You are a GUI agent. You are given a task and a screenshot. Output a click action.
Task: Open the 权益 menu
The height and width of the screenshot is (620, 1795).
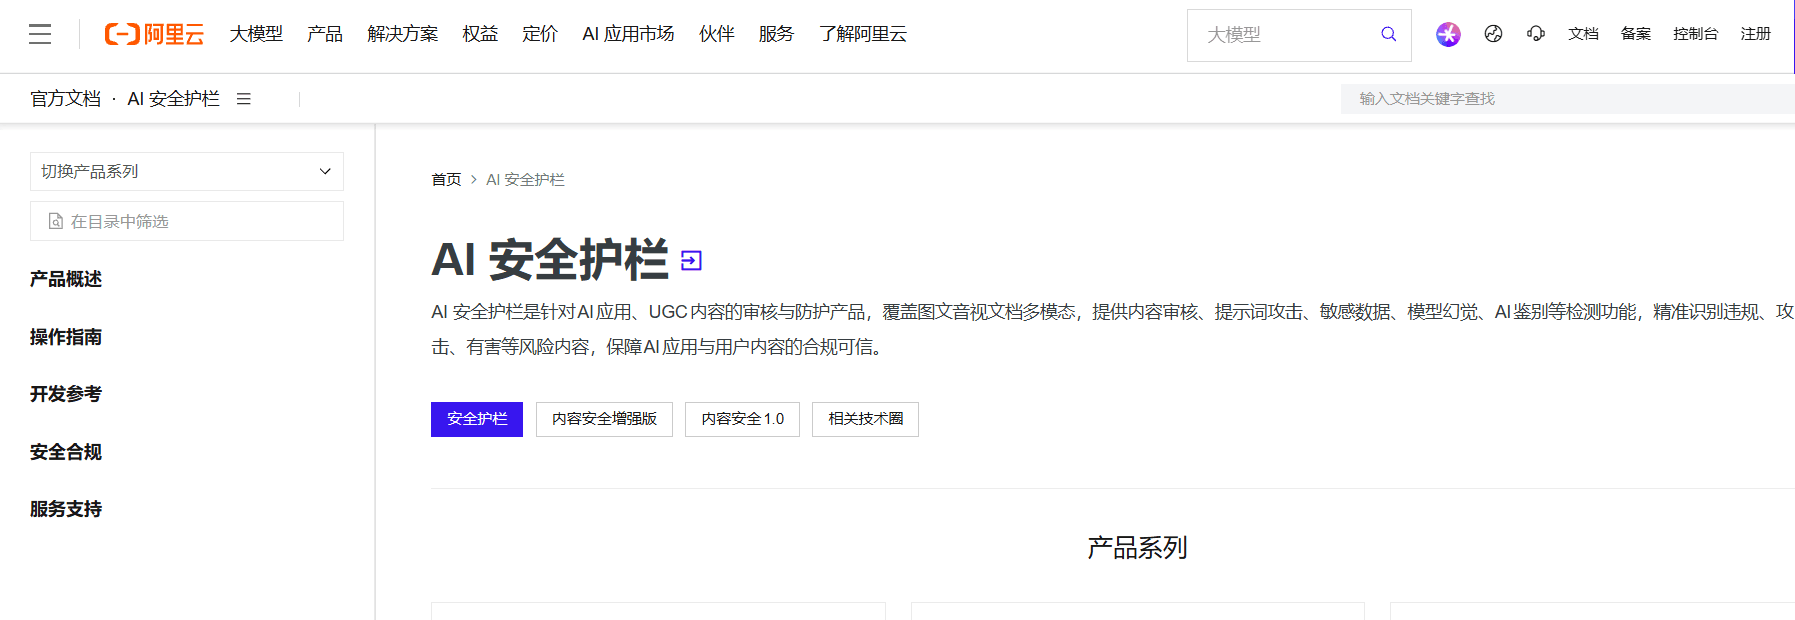pos(480,34)
